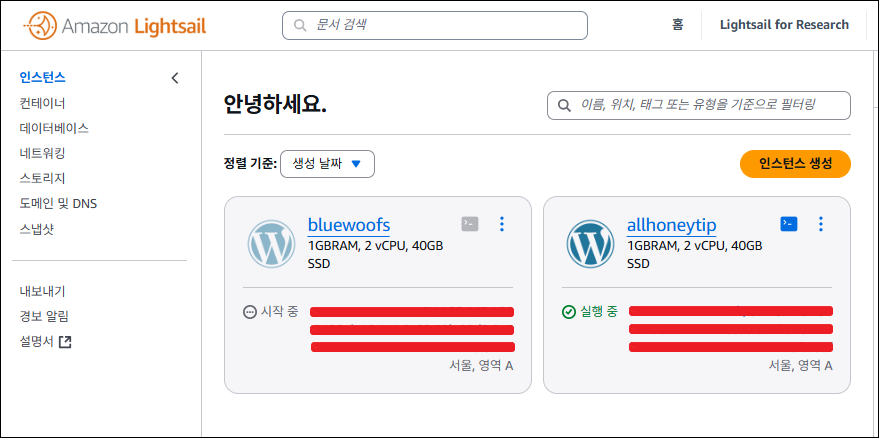
Task: Click the Amazon Lightsail logo
Action: [x=114, y=26]
